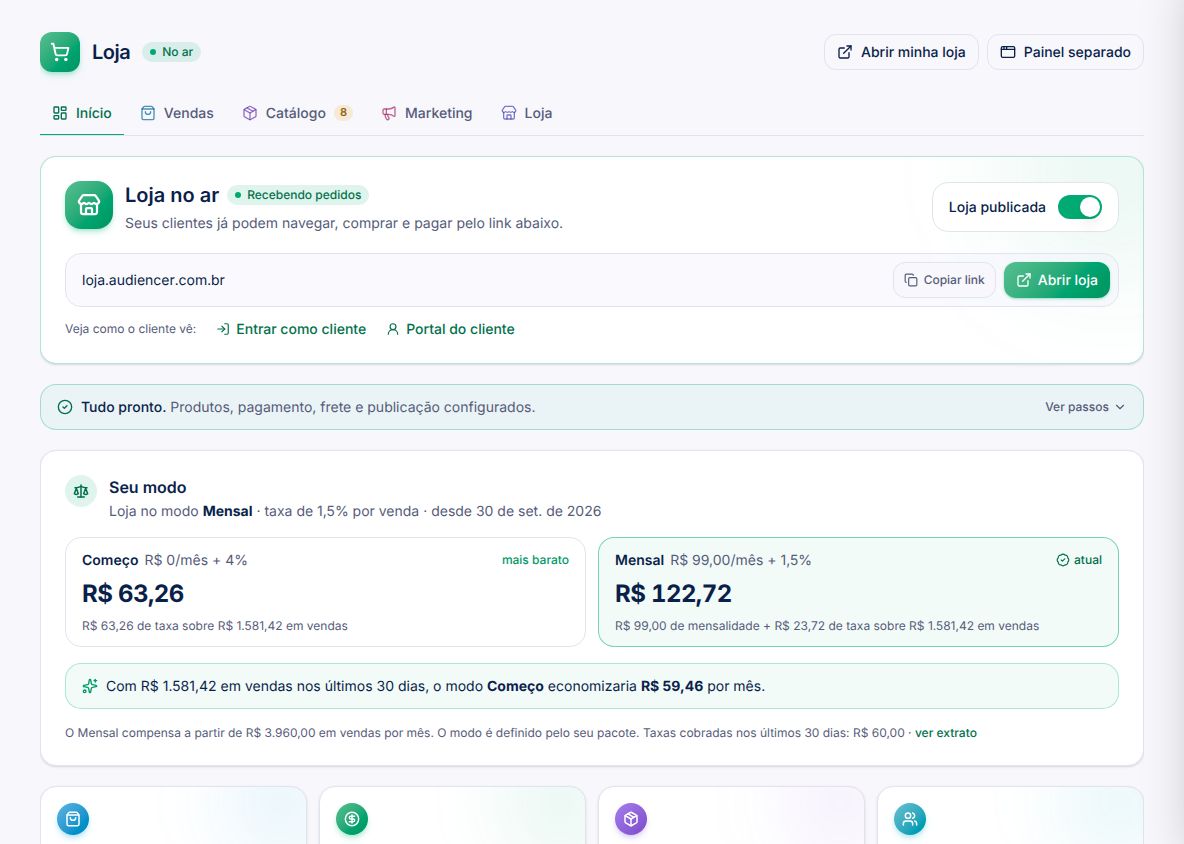Image resolution: width=1184 pixels, height=844 pixels.
Task: Click the Entrar como cliente link
Action: [291, 329]
